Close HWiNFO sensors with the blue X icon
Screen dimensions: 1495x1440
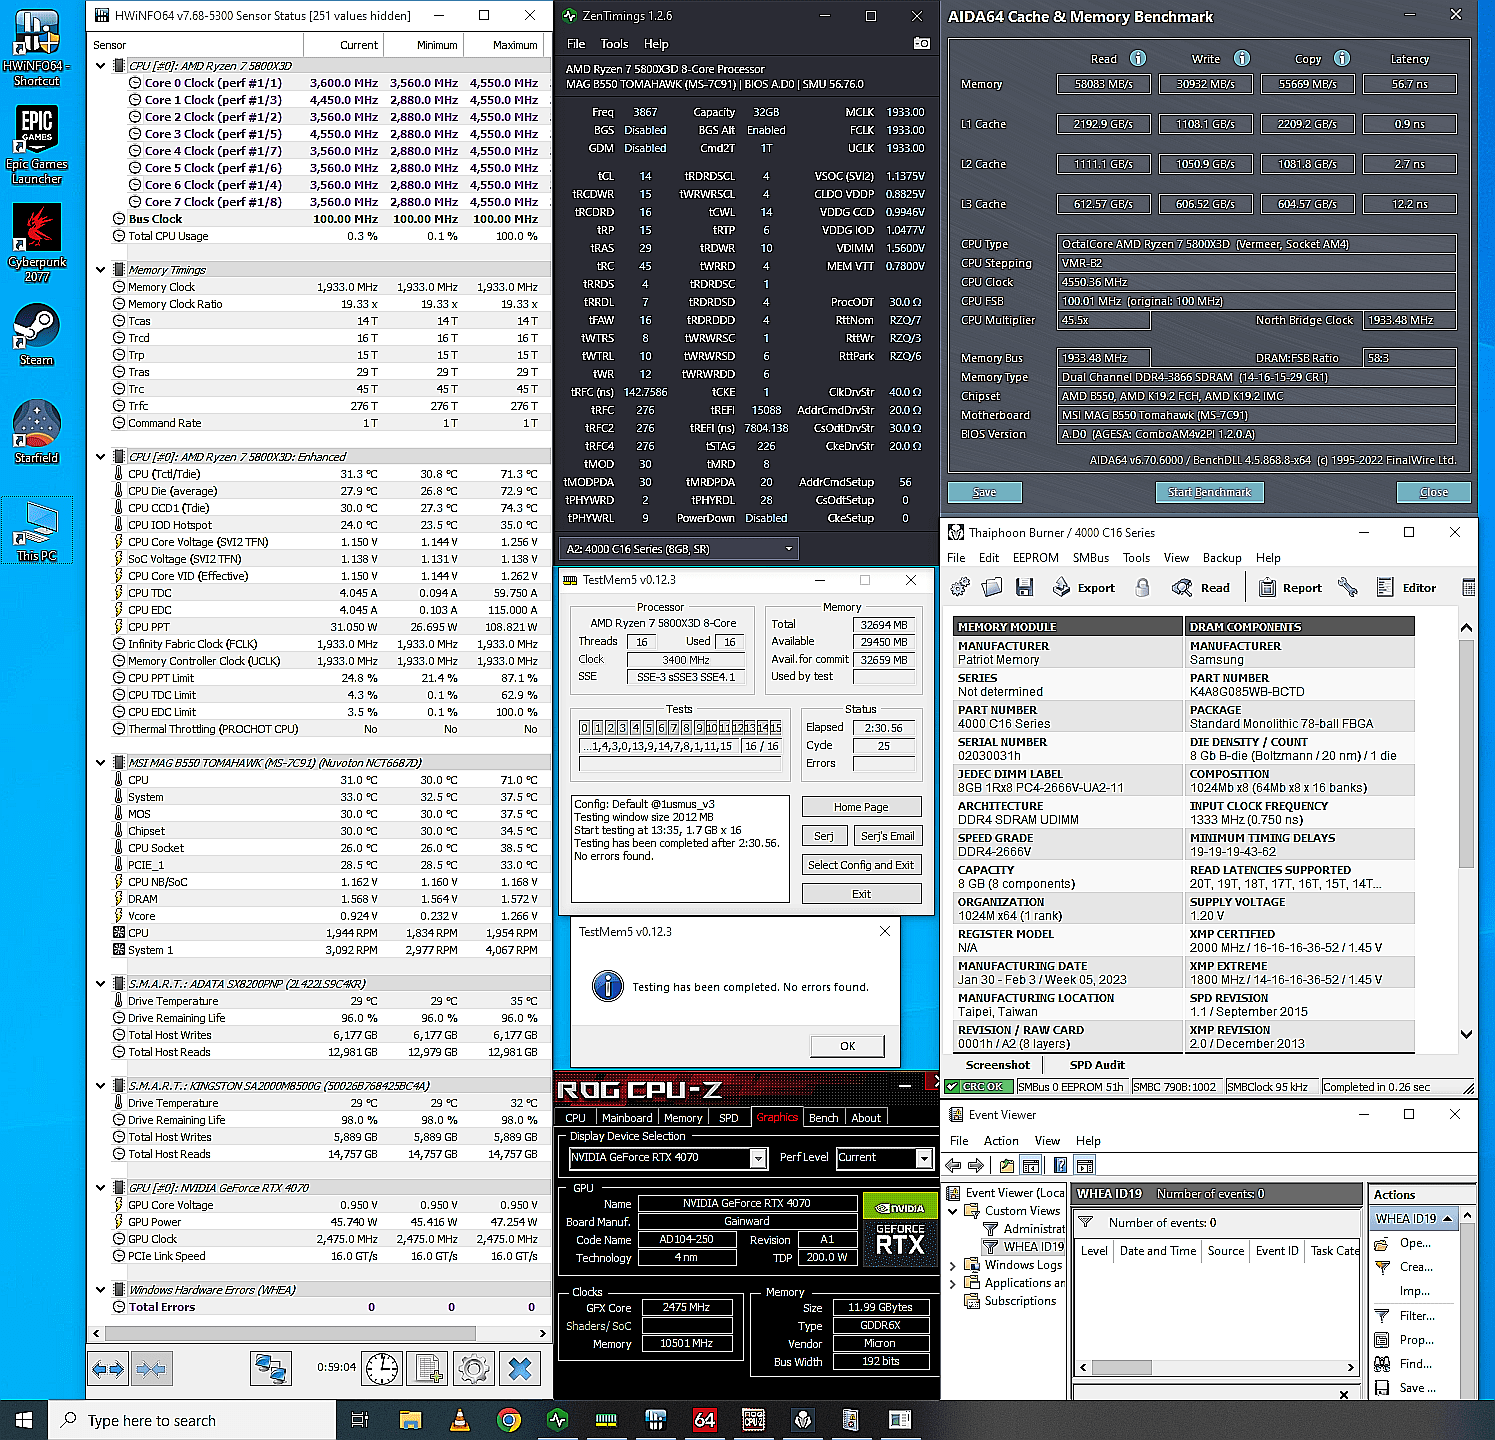pos(520,1369)
